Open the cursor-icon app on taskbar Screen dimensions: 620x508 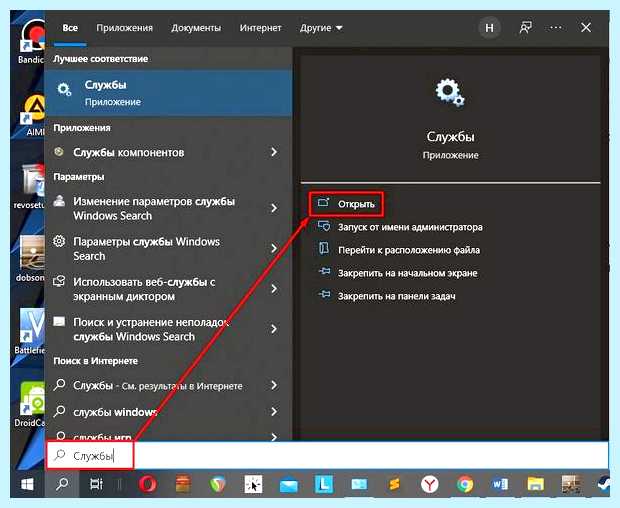pos(253,484)
